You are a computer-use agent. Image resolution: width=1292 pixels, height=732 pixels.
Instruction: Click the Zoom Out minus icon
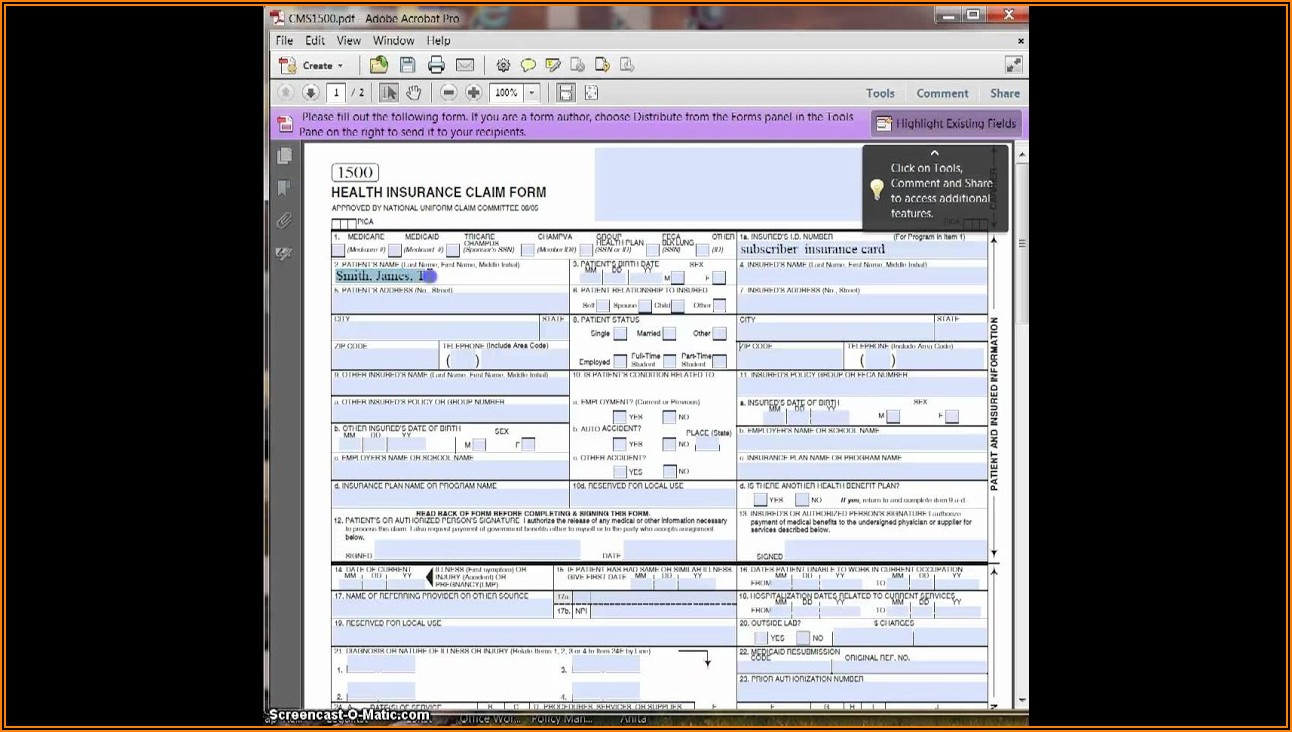[448, 93]
